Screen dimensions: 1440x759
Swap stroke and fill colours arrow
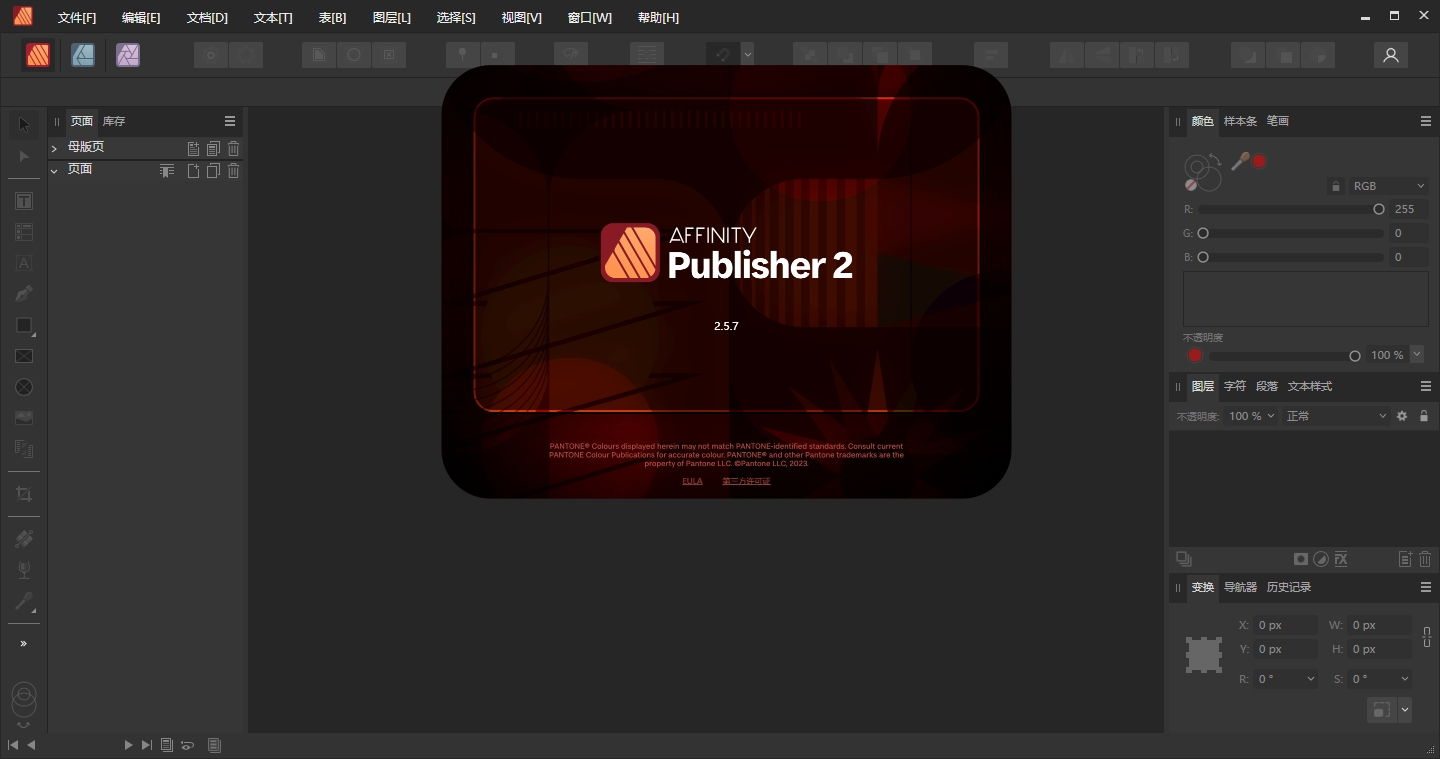1214,158
